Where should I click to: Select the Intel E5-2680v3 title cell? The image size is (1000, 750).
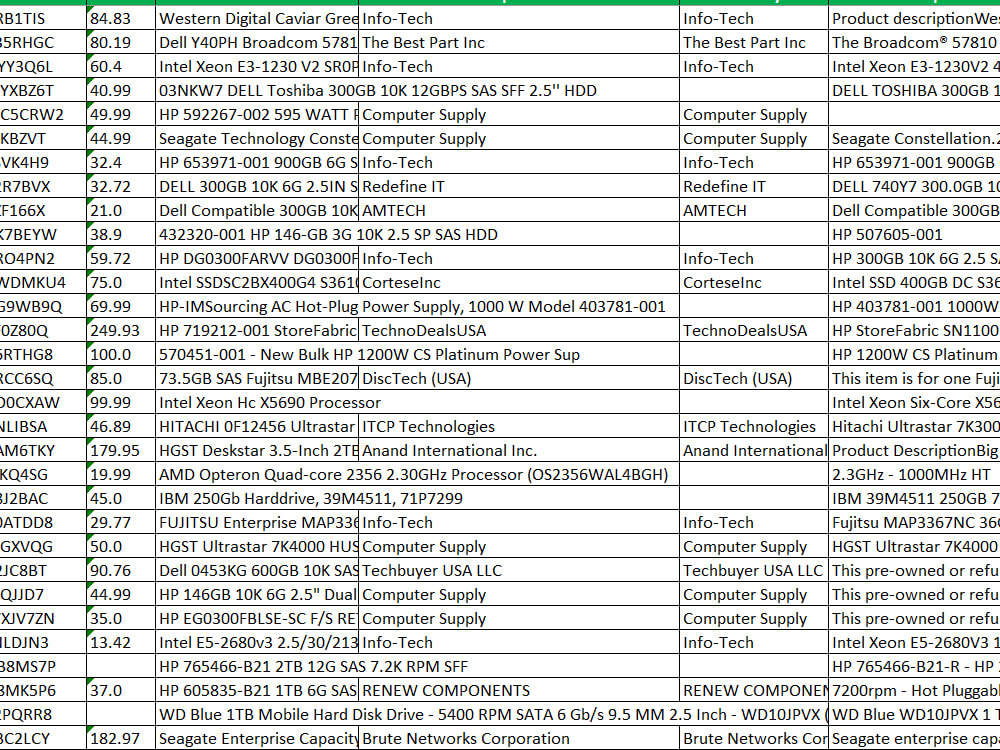pyautogui.click(x=257, y=642)
